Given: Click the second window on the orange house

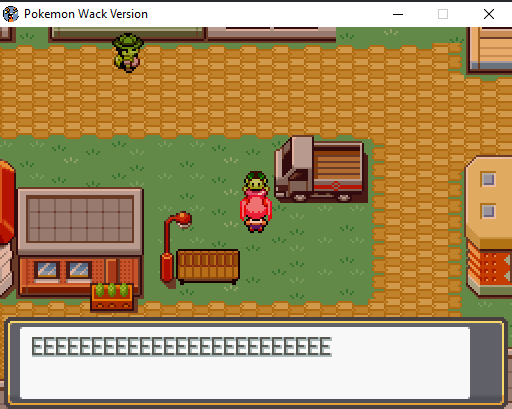Looking at the screenshot, I should [79, 270].
